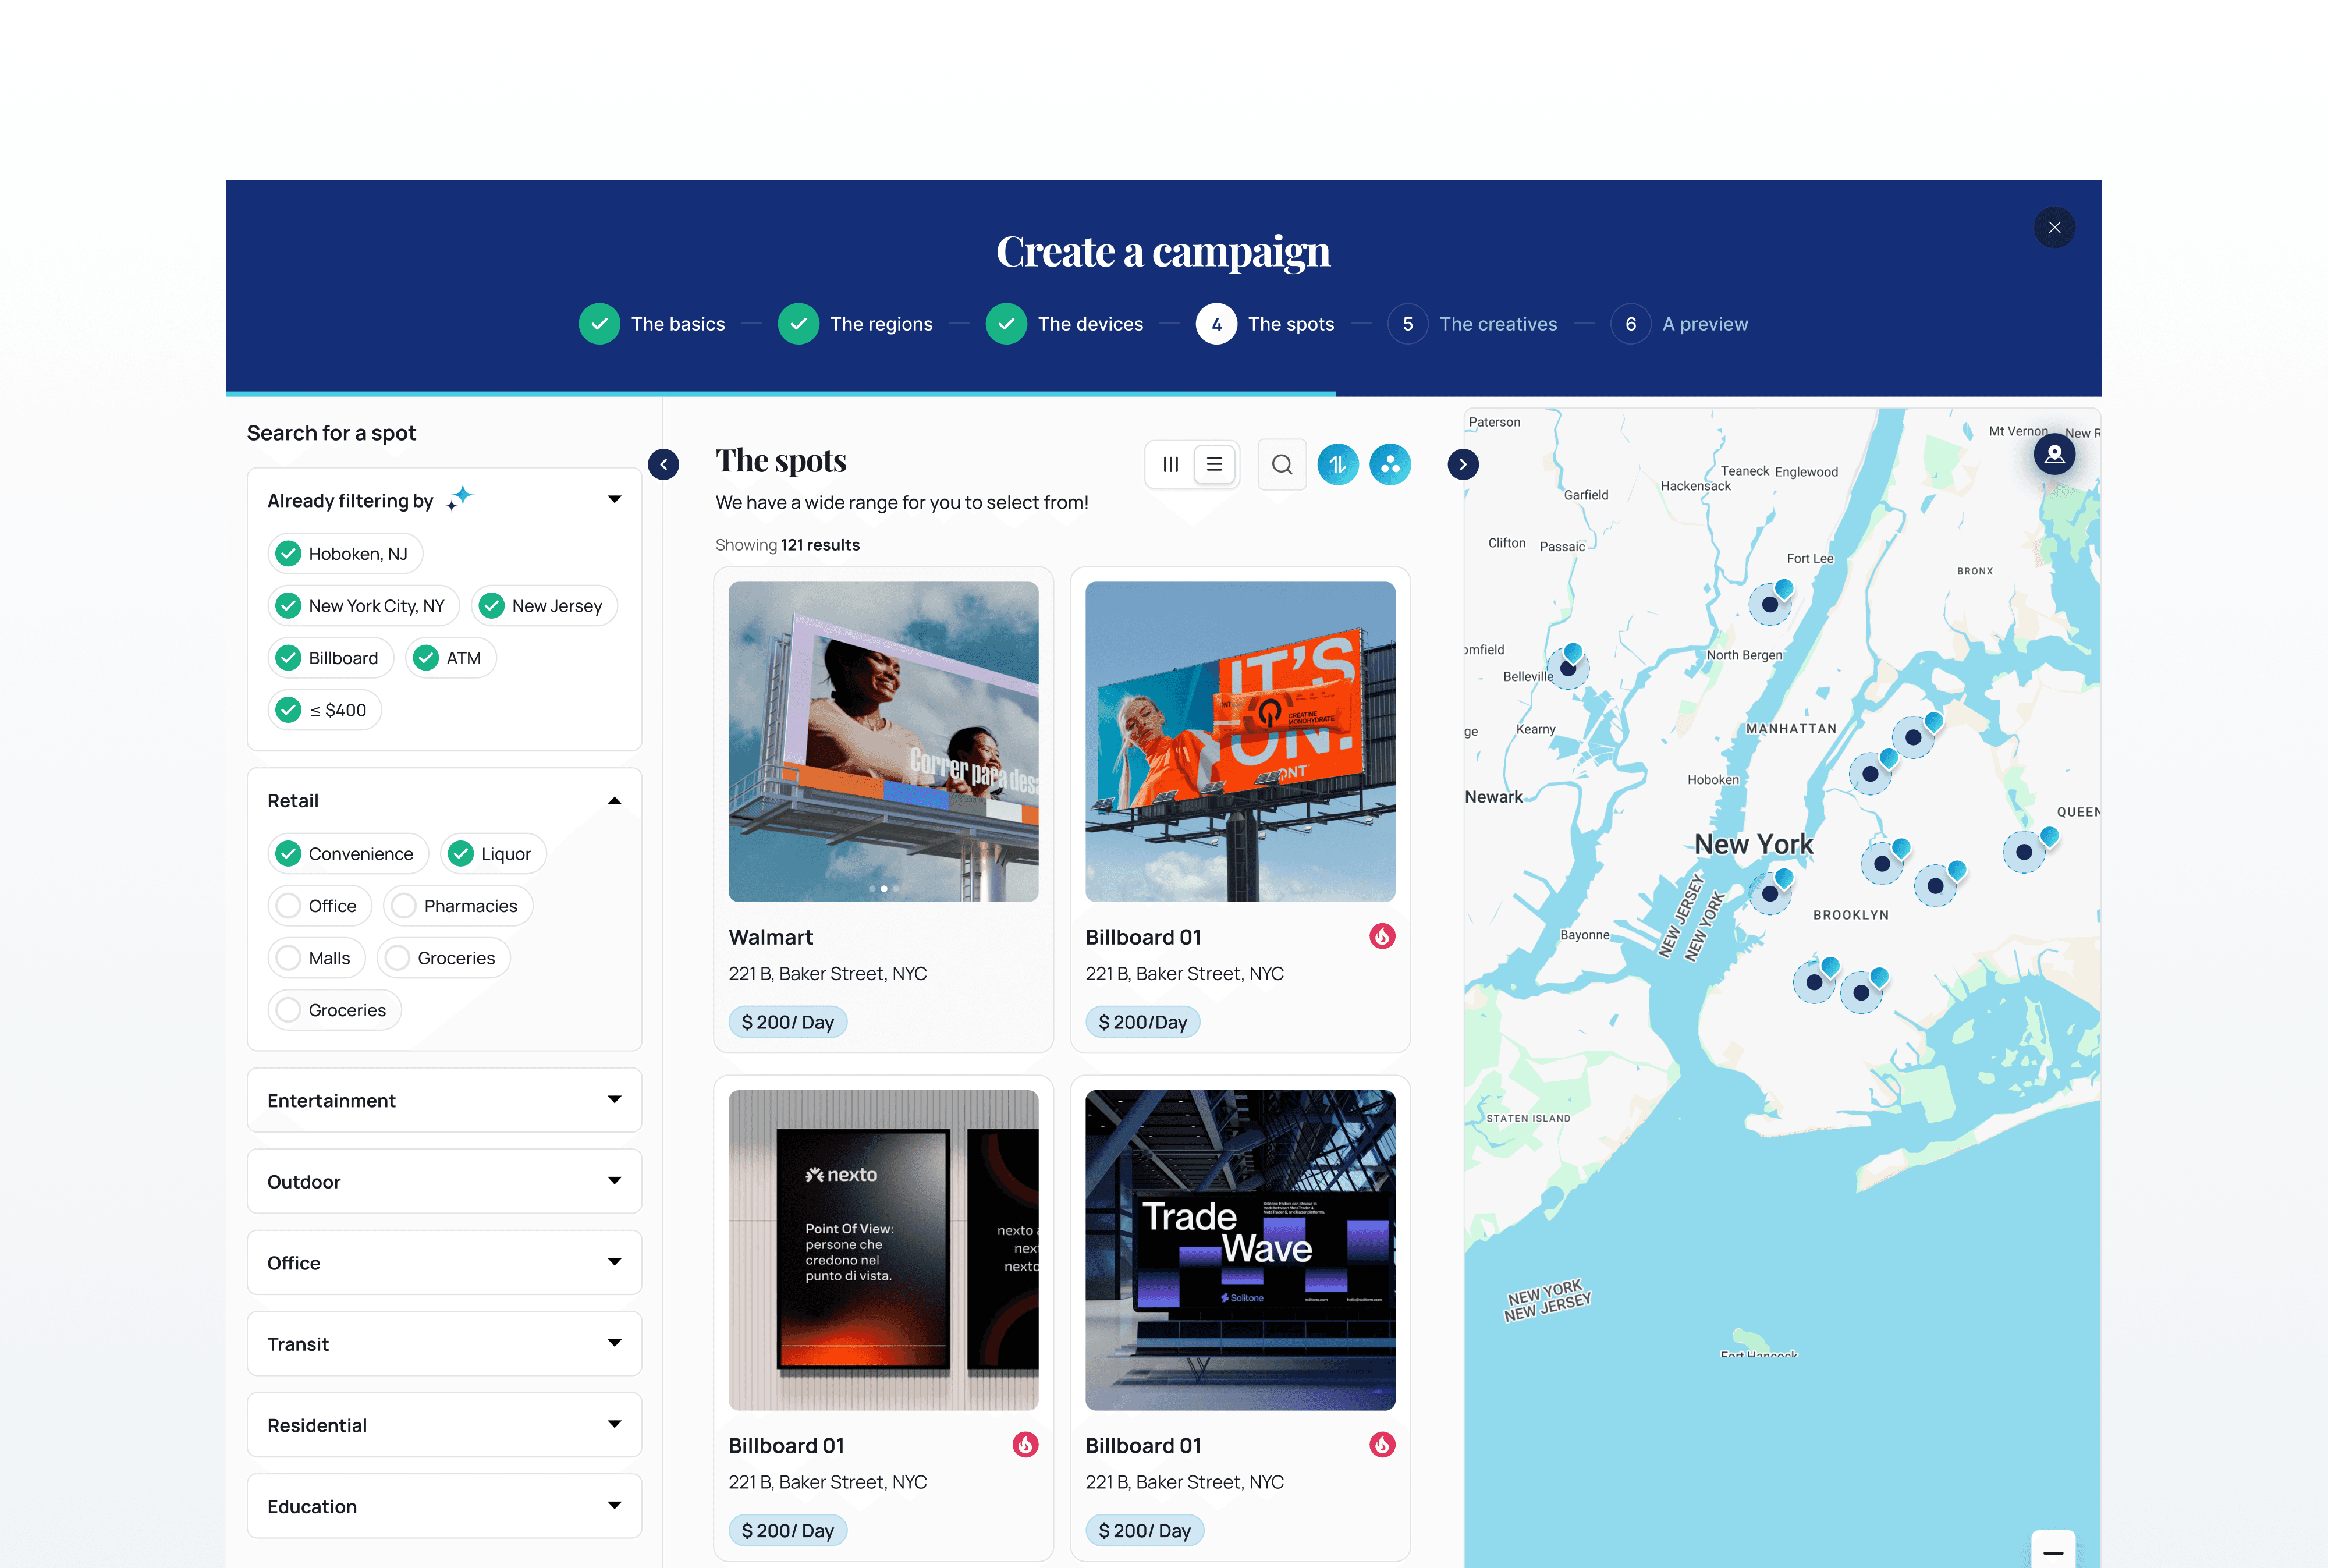This screenshot has height=1568, width=2328.
Task: Uncheck the Convenience filter
Action: click(x=289, y=853)
